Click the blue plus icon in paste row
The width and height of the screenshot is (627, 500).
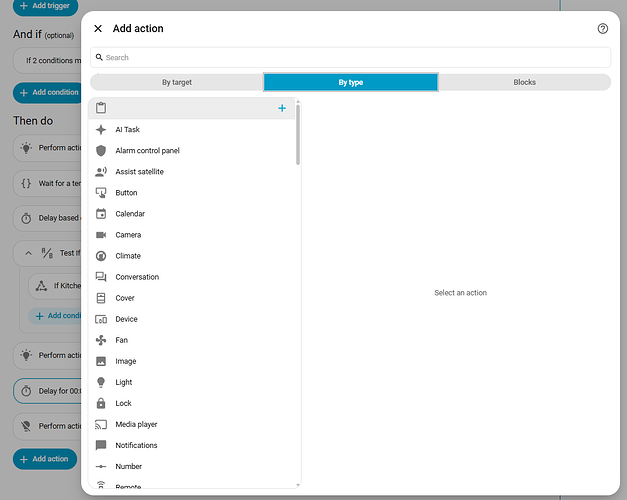282,108
